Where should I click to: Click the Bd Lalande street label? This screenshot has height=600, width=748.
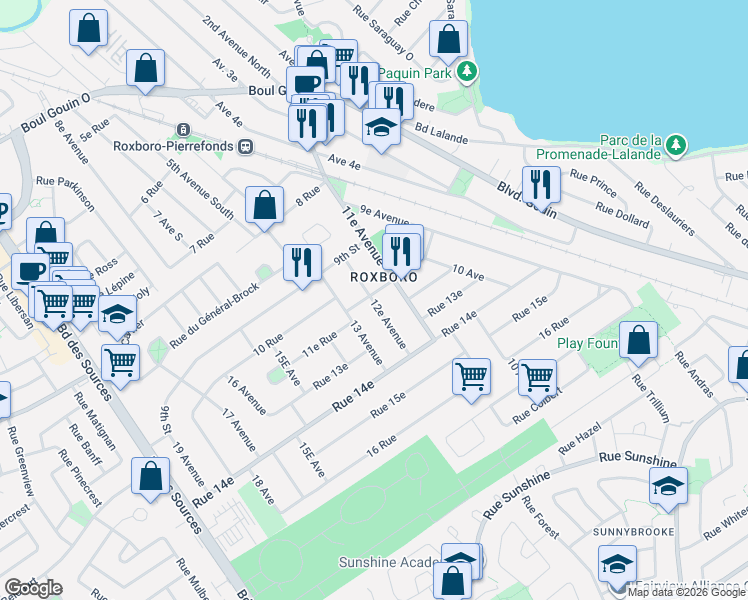[441, 134]
